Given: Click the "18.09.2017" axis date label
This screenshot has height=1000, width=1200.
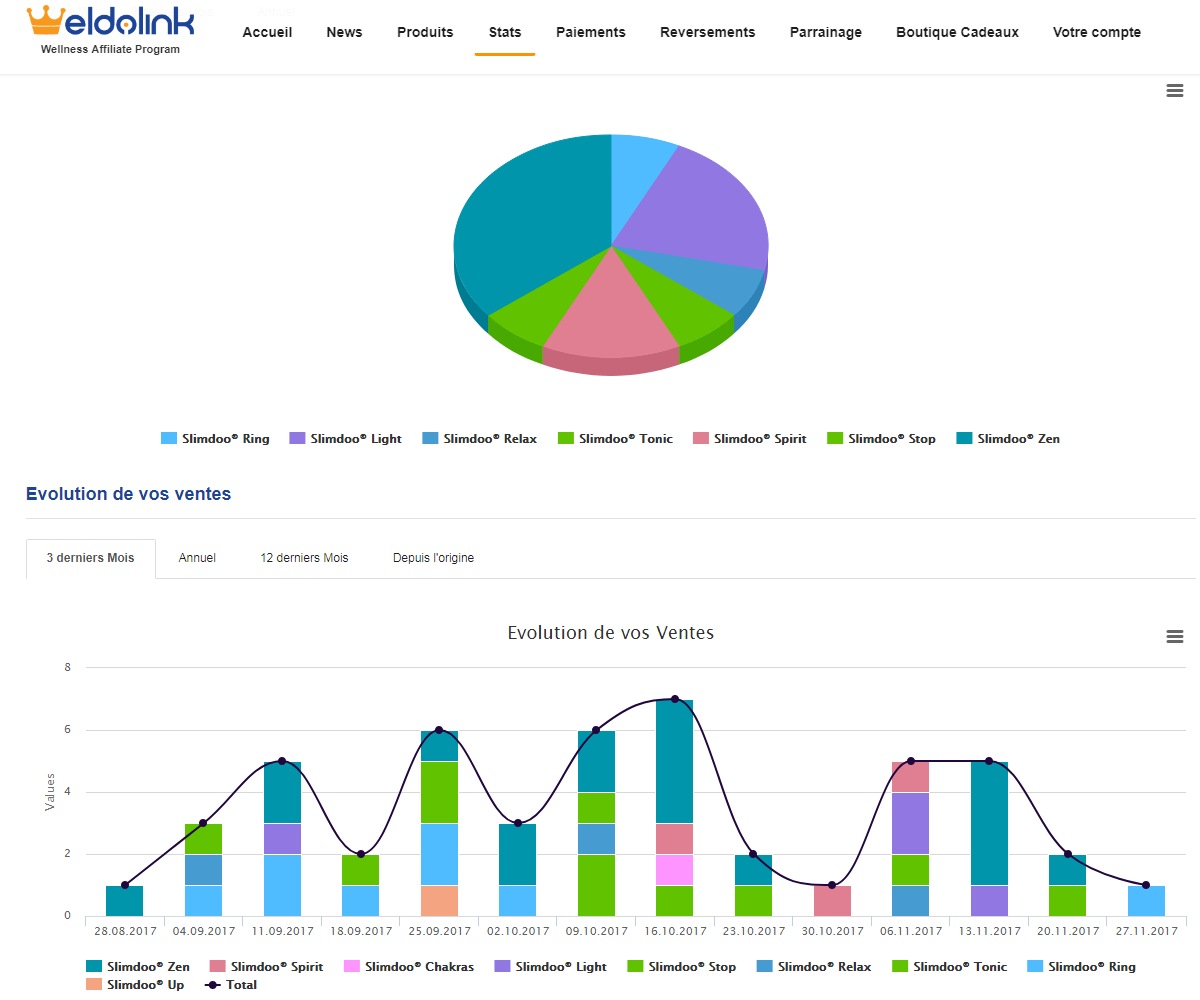Looking at the screenshot, I should [360, 931].
